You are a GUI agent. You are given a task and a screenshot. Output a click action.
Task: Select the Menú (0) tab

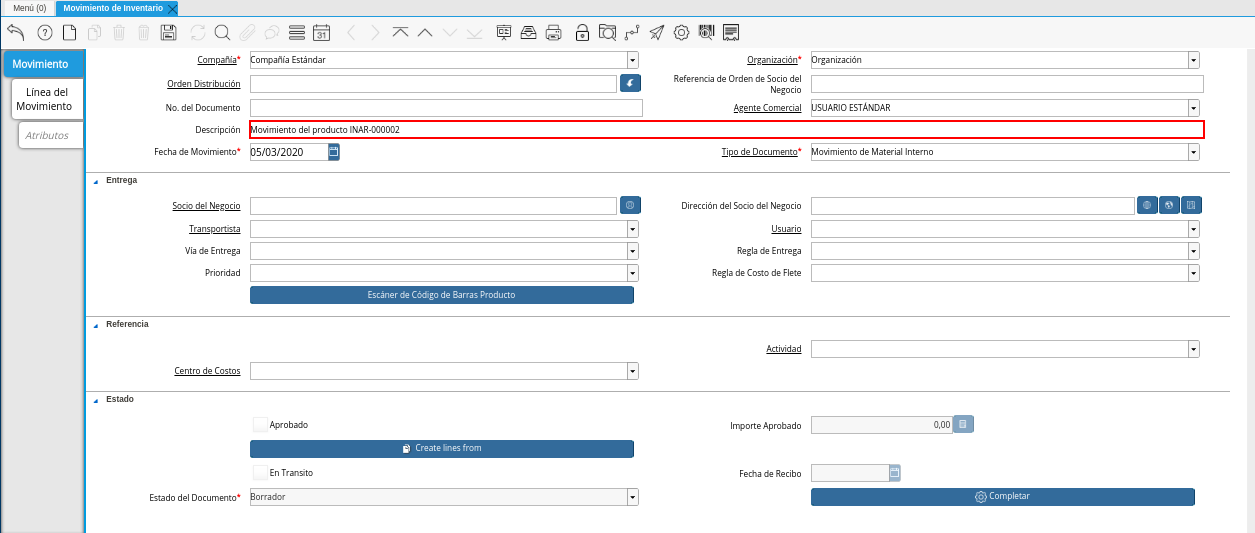pos(29,8)
